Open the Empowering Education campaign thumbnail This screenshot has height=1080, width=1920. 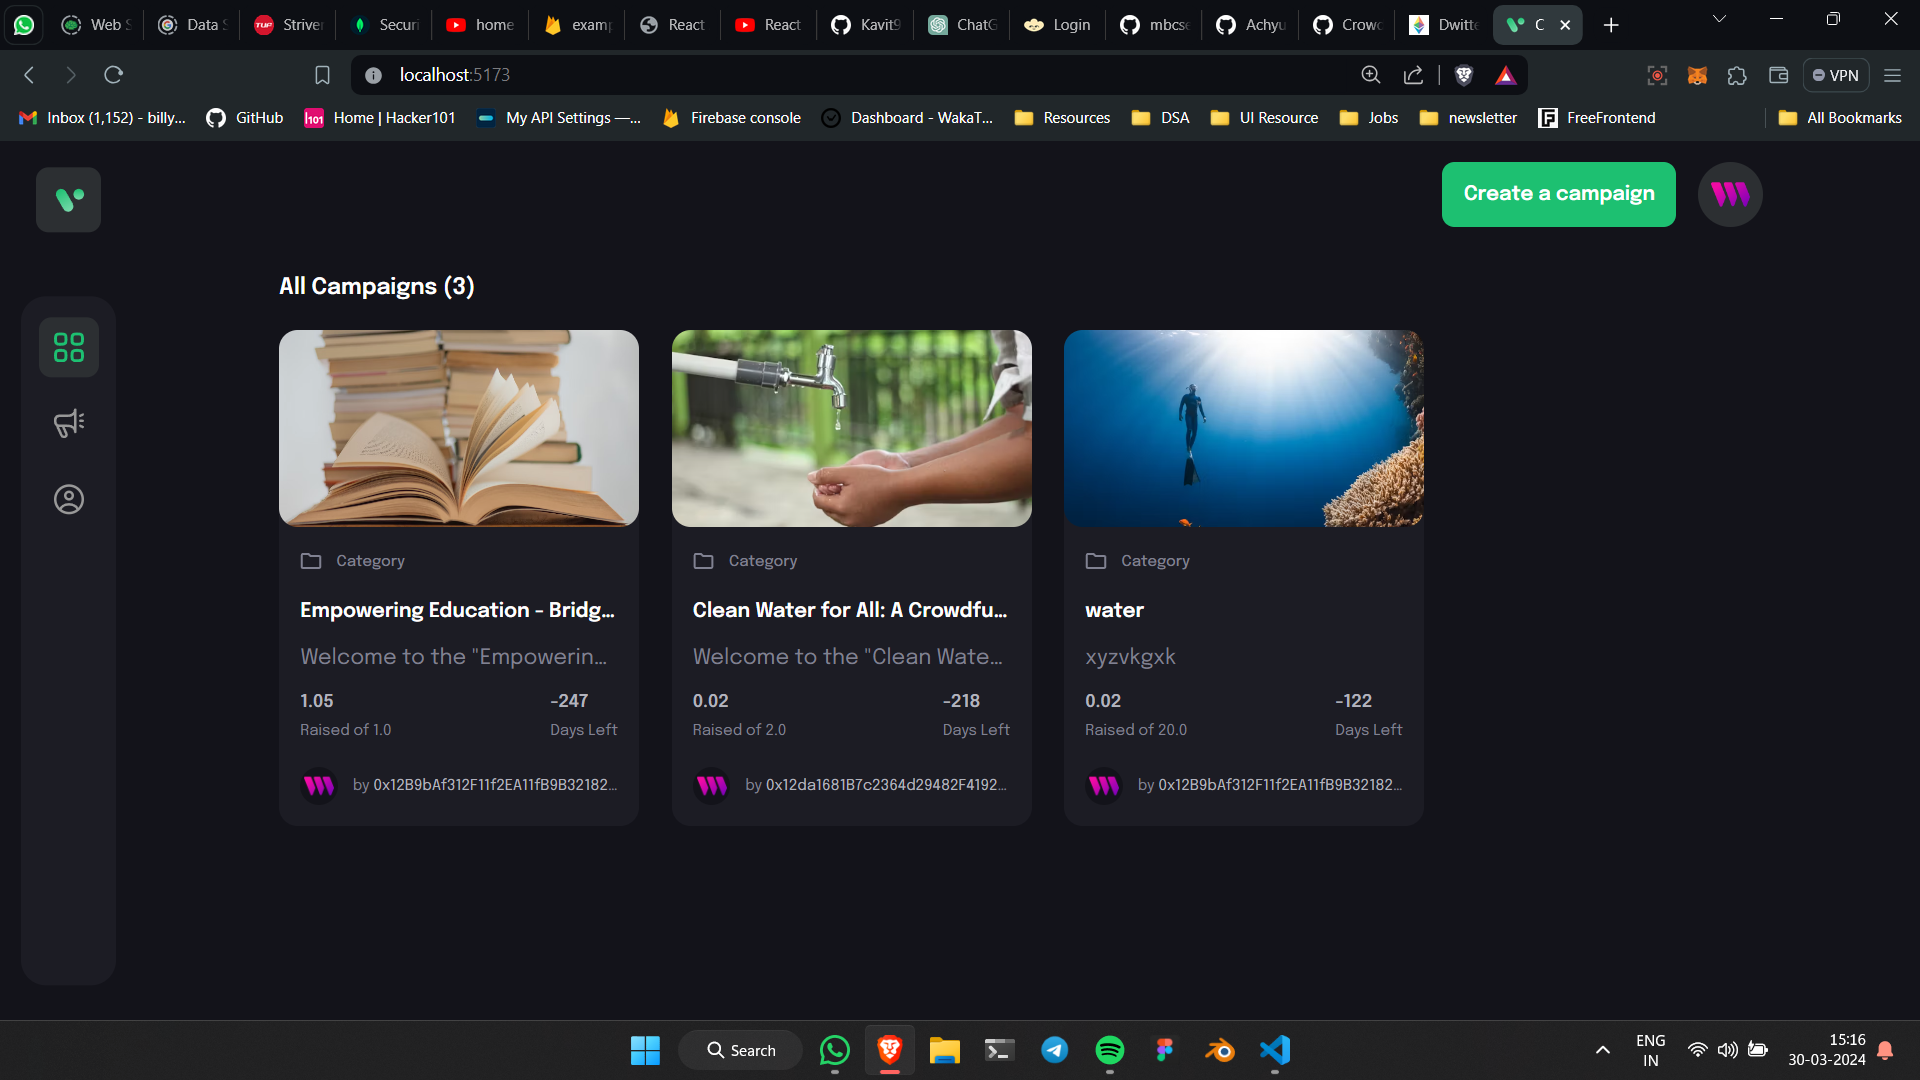459,428
